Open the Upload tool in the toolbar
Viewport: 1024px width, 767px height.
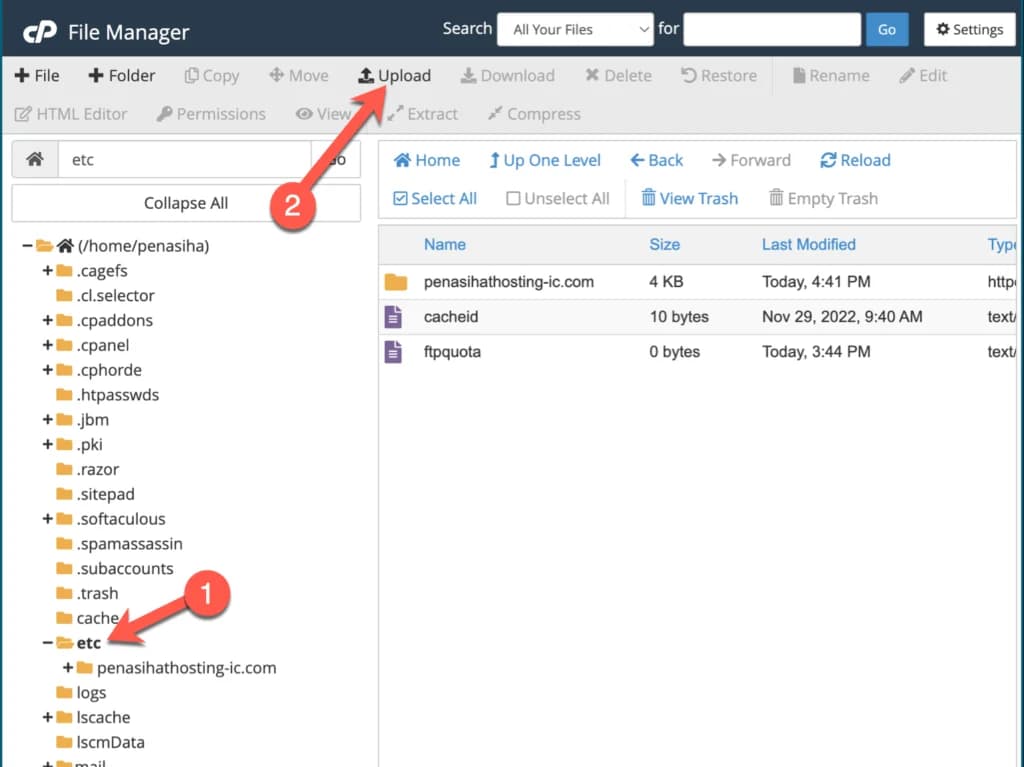395,75
